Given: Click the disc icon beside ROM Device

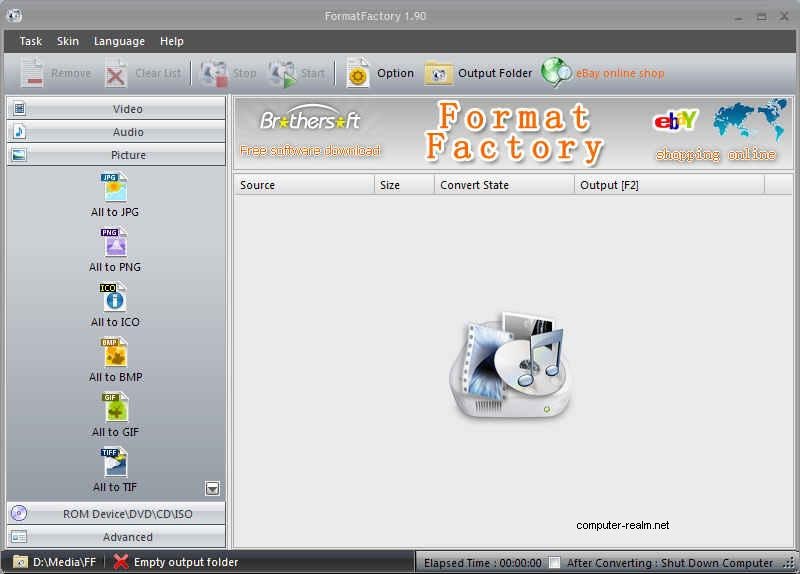Looking at the screenshot, I should coord(19,513).
